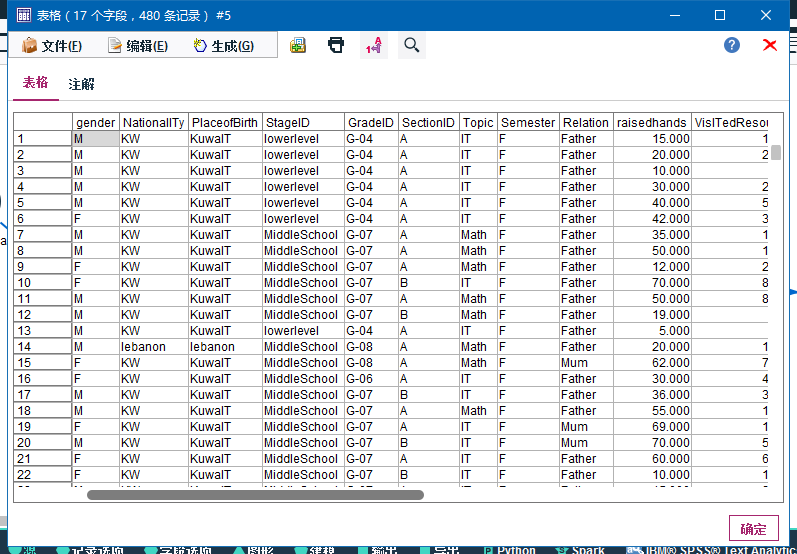The image size is (797, 554).
Task: Click the raisedhands column header
Action: [652, 122]
